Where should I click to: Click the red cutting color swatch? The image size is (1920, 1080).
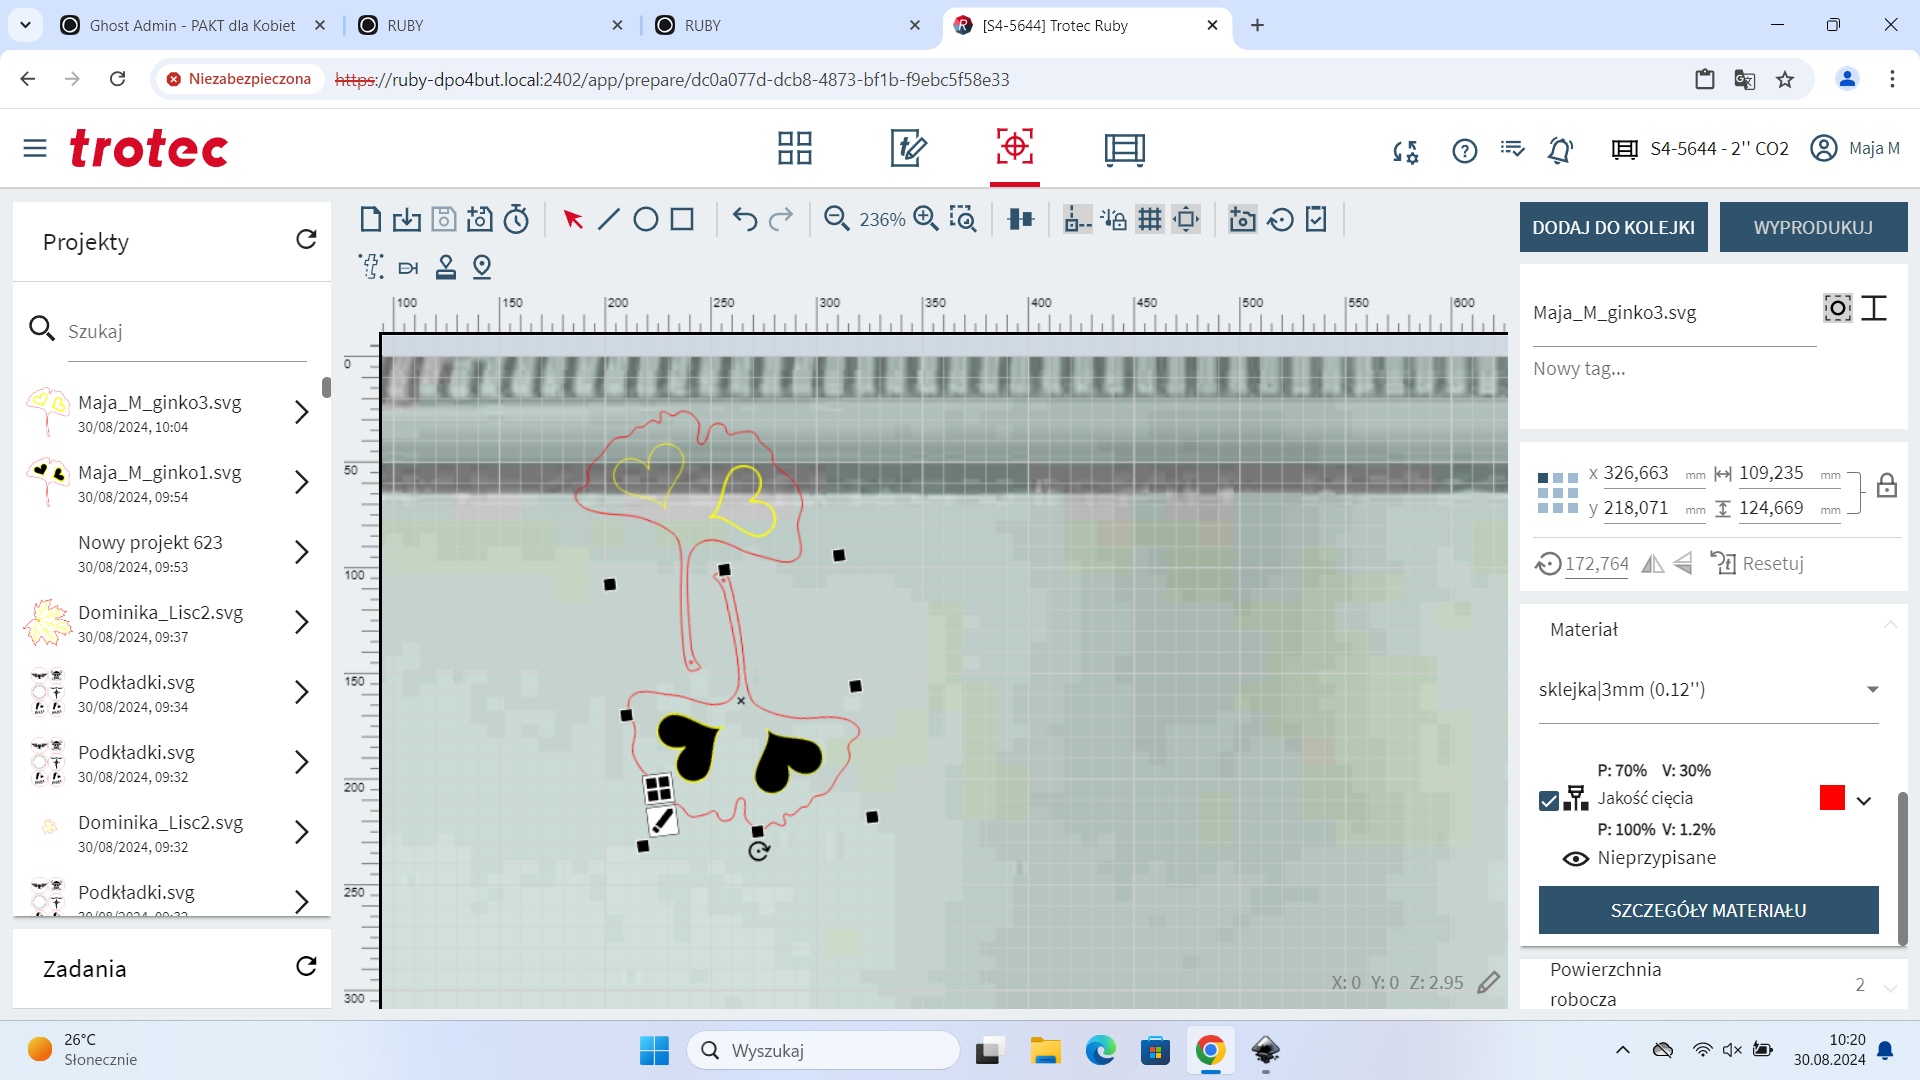pos(1832,797)
